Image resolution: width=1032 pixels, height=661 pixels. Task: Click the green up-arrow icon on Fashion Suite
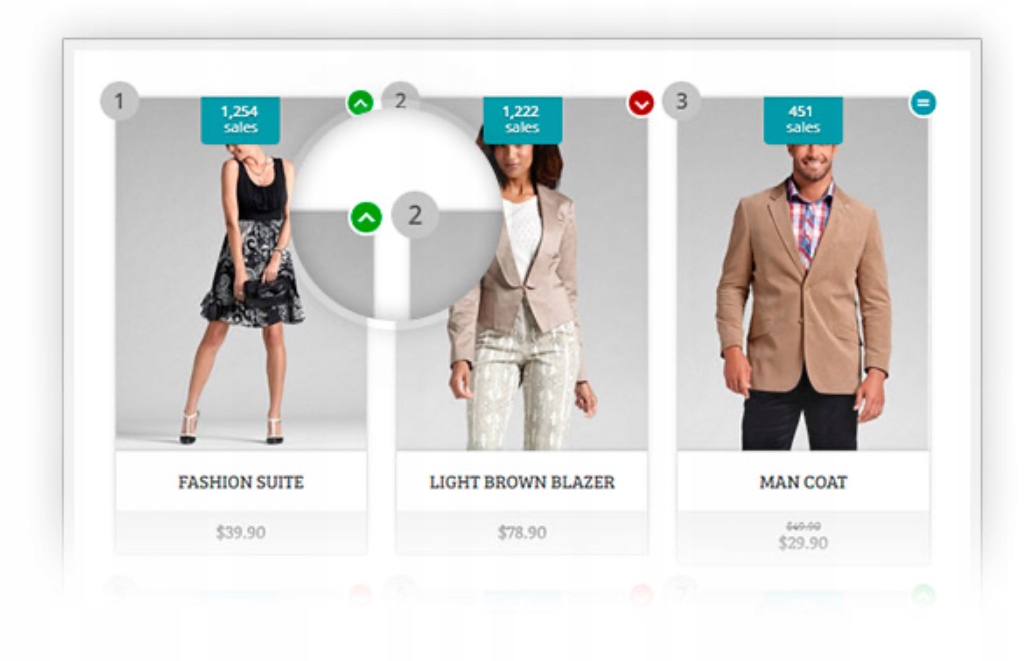[360, 103]
